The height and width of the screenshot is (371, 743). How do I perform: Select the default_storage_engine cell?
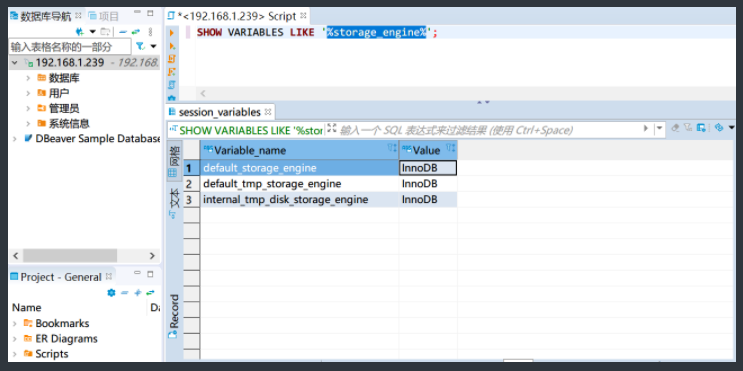(x=299, y=168)
